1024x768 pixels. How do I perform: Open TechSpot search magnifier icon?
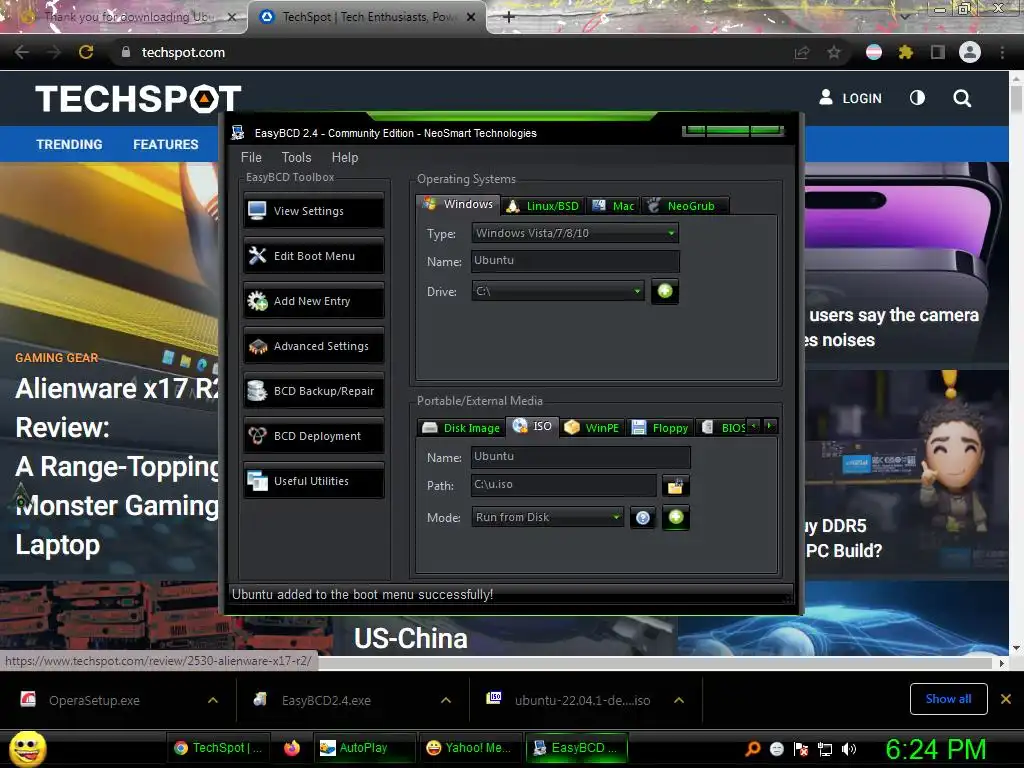point(962,98)
